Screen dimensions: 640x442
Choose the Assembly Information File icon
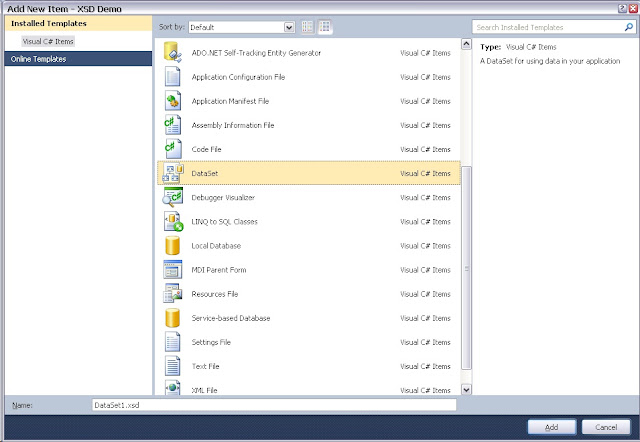pos(172,125)
